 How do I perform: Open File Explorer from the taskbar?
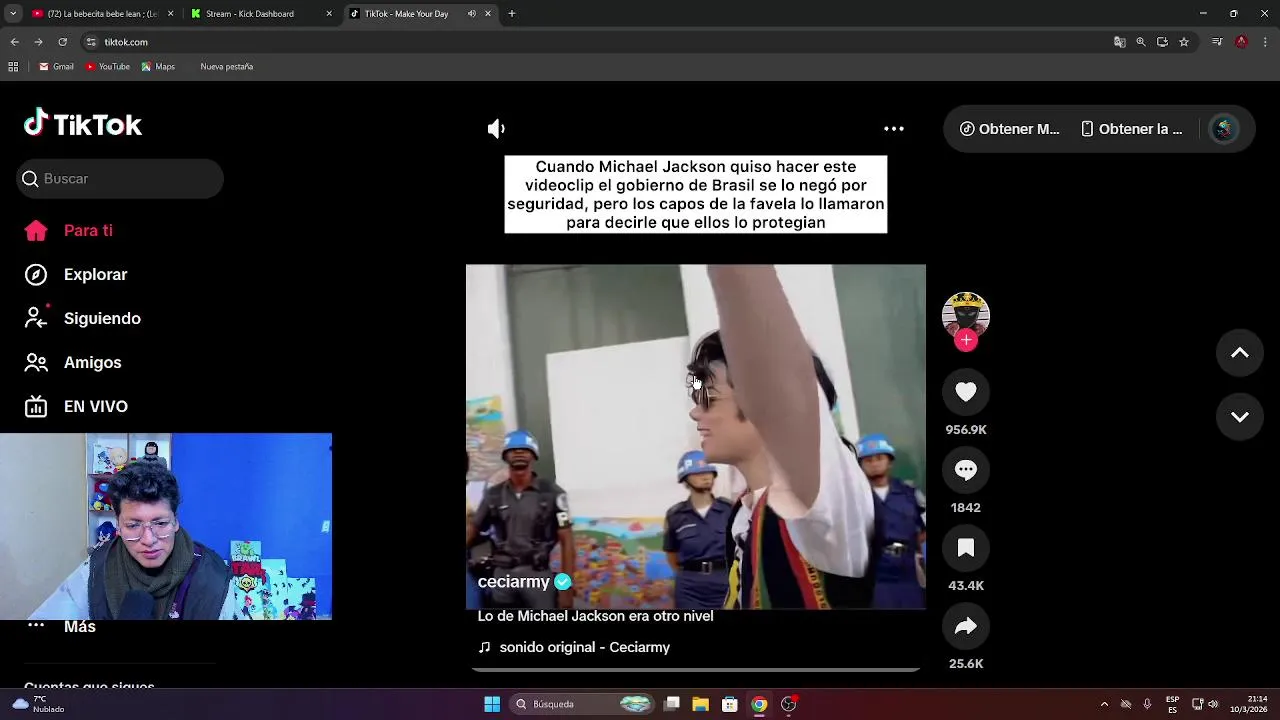pos(701,704)
